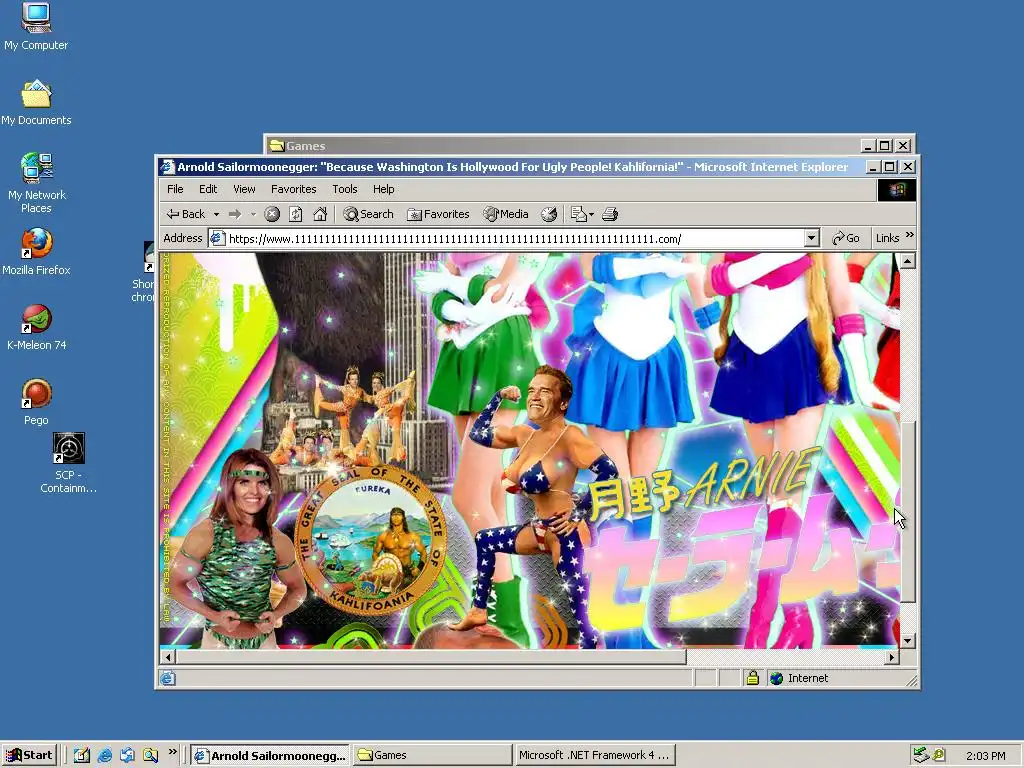This screenshot has height=768, width=1024.
Task: Switch to Arnold Sailormoonegg taskbar button
Action: [x=270, y=756]
